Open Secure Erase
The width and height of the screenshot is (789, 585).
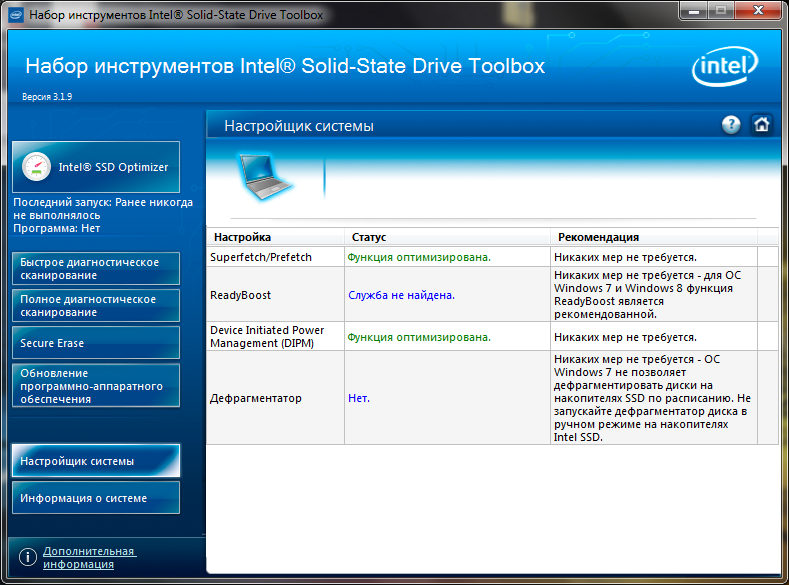[96, 343]
